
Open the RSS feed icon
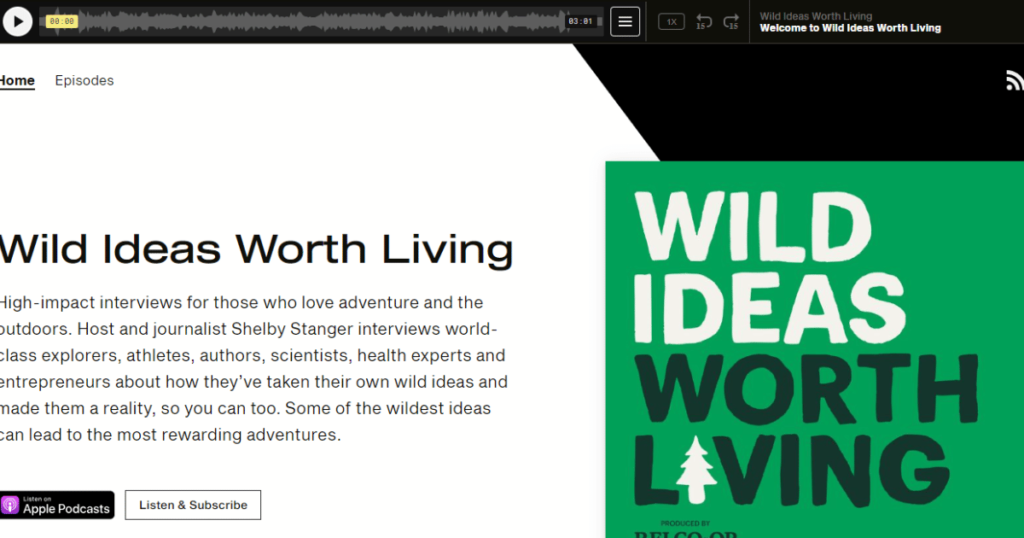(x=1014, y=80)
